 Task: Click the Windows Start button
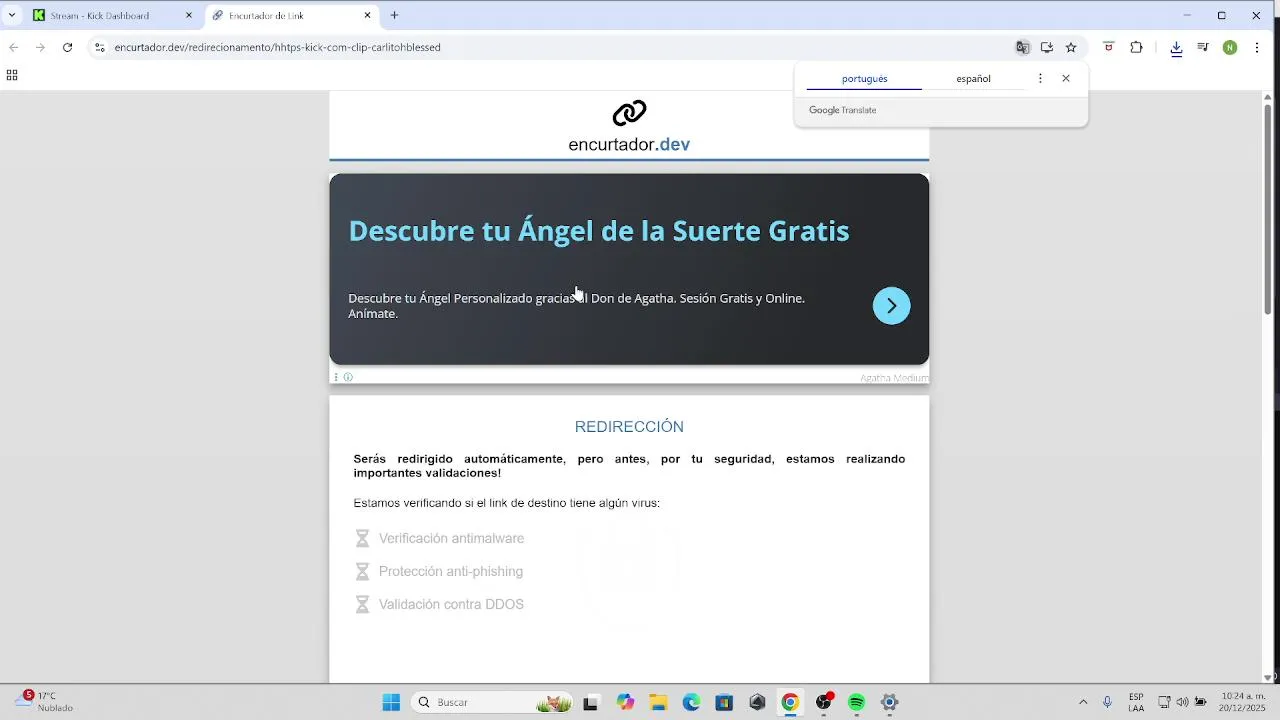click(391, 702)
